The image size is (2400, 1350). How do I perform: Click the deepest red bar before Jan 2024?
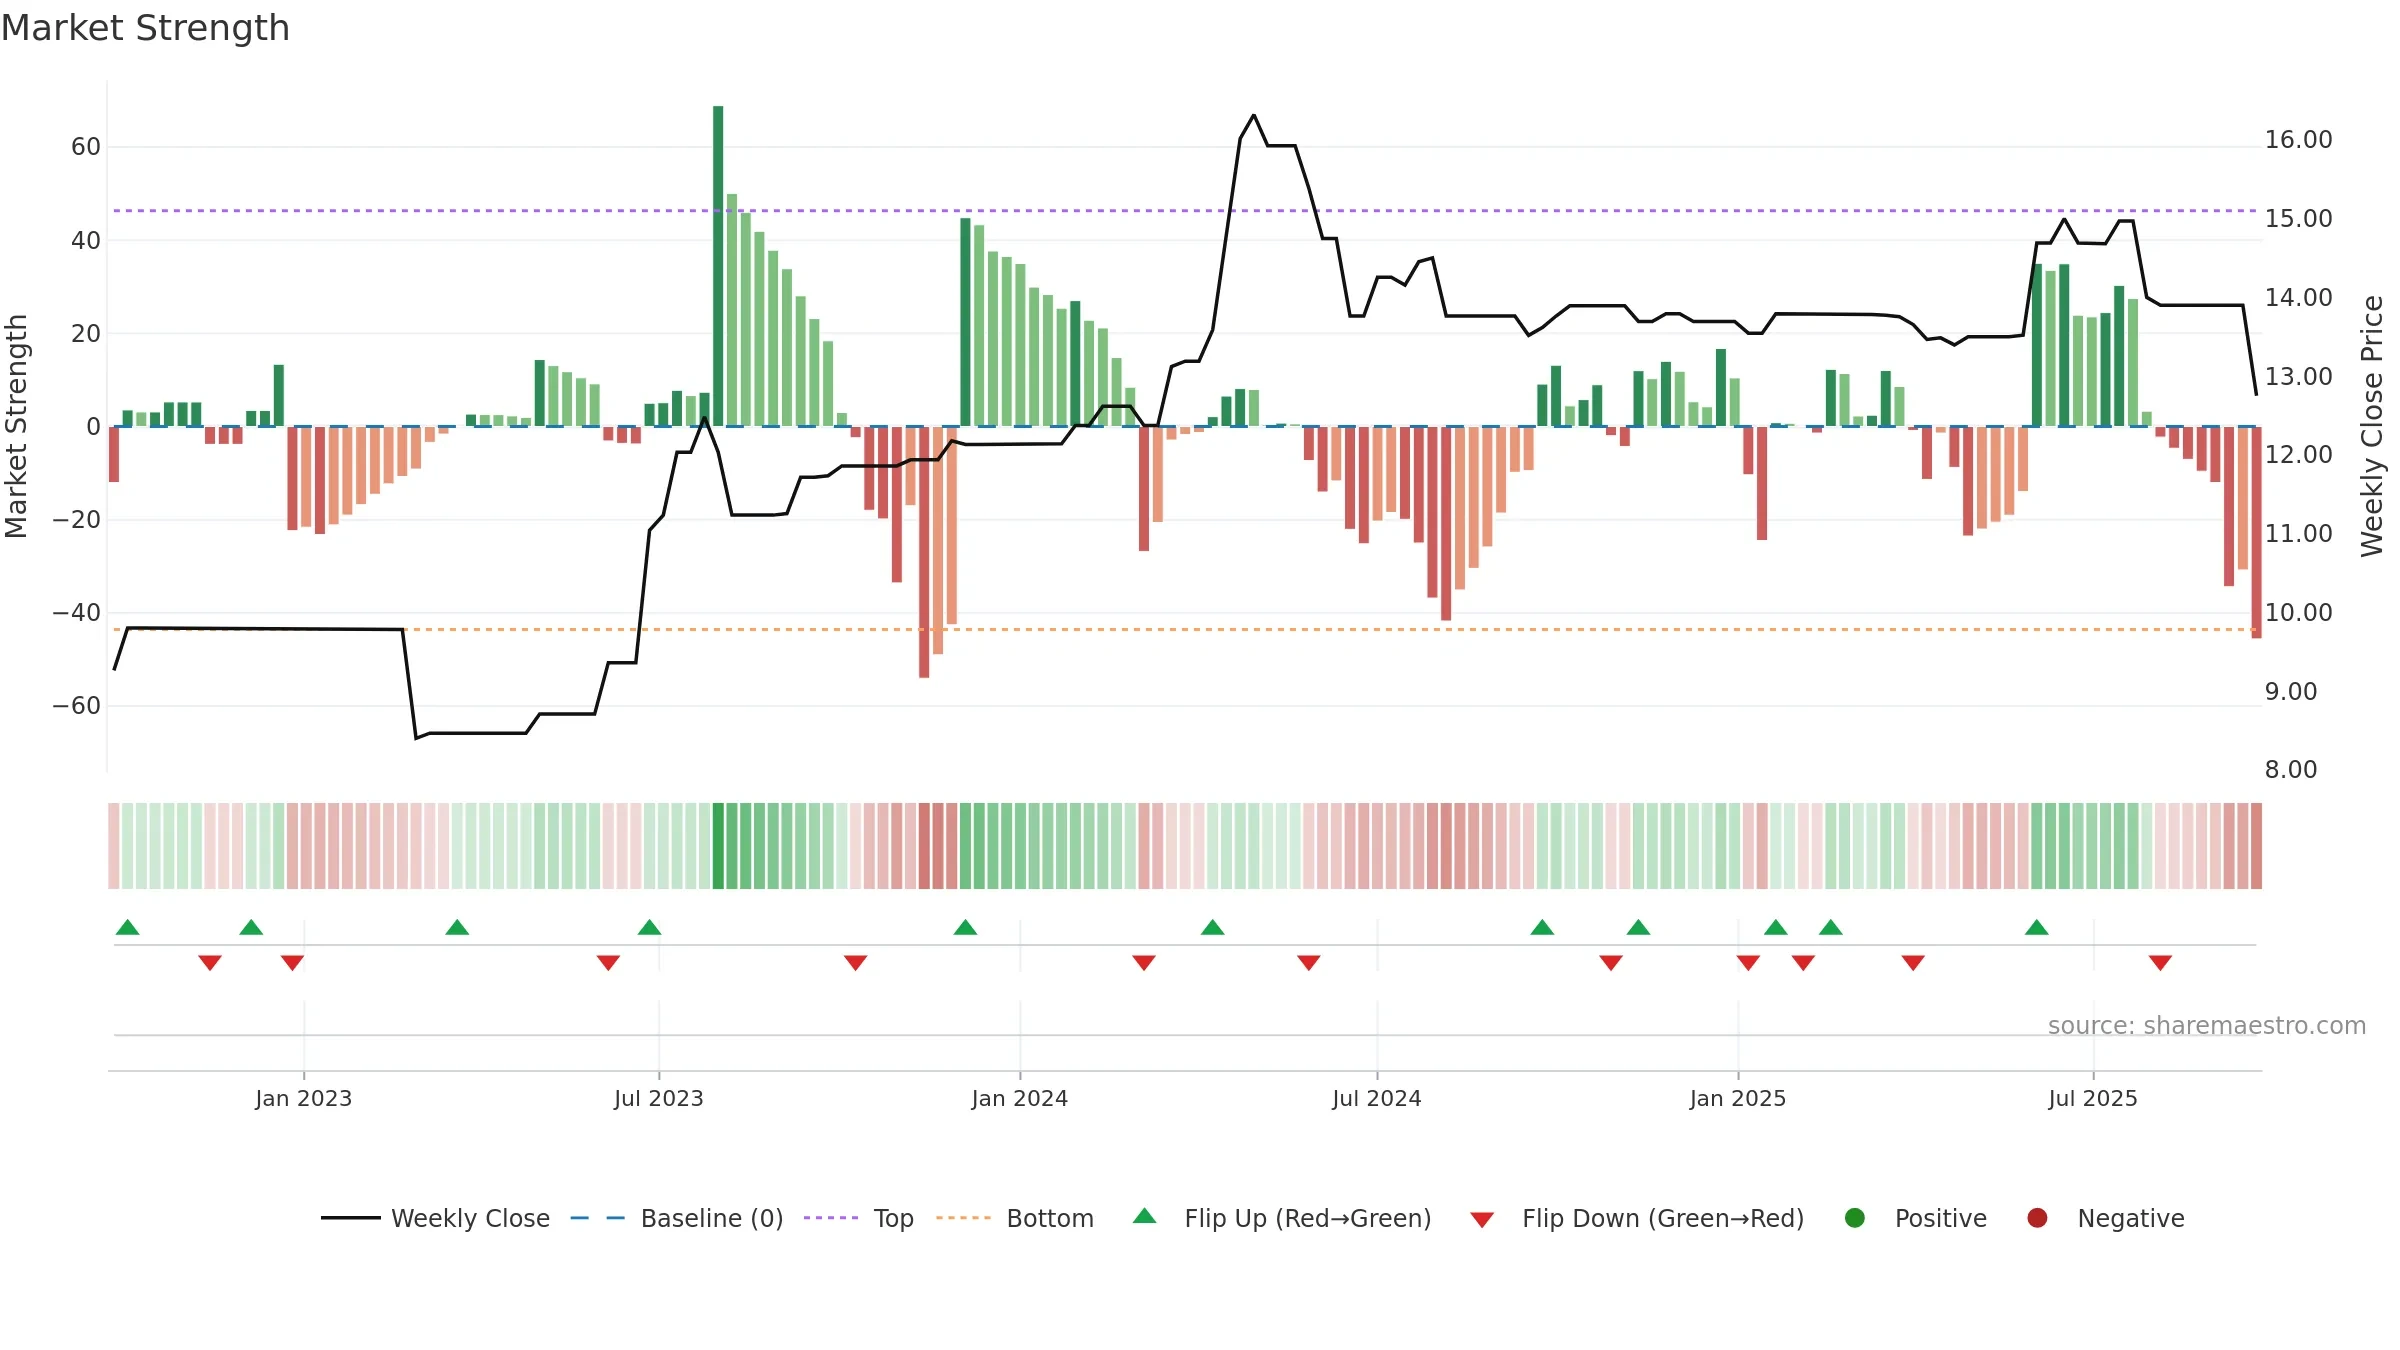[x=924, y=552]
